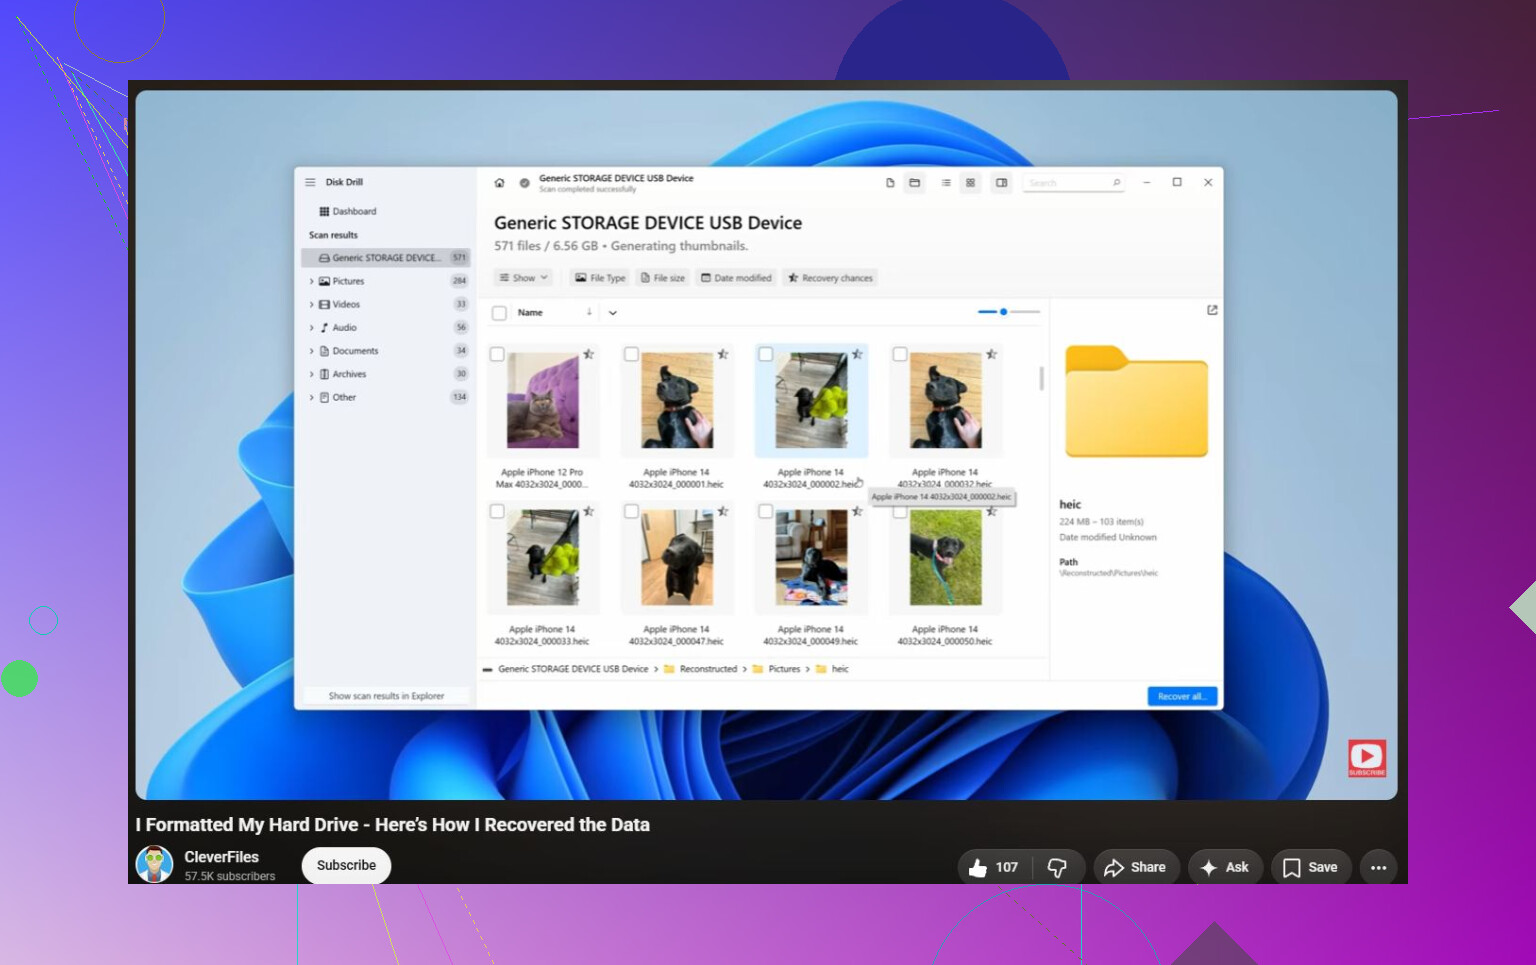The image size is (1536, 965).
Task: Expand the Pictures category in sidebar
Action: pos(311,282)
